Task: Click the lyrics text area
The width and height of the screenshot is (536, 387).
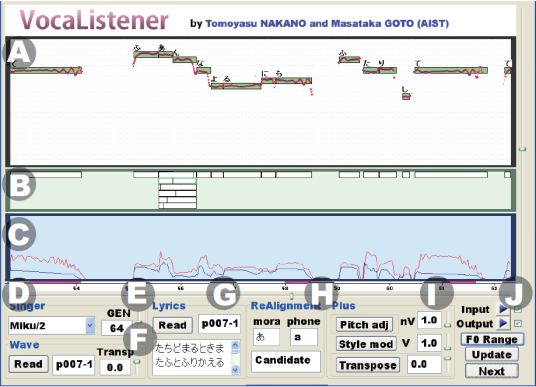Action: (x=193, y=357)
